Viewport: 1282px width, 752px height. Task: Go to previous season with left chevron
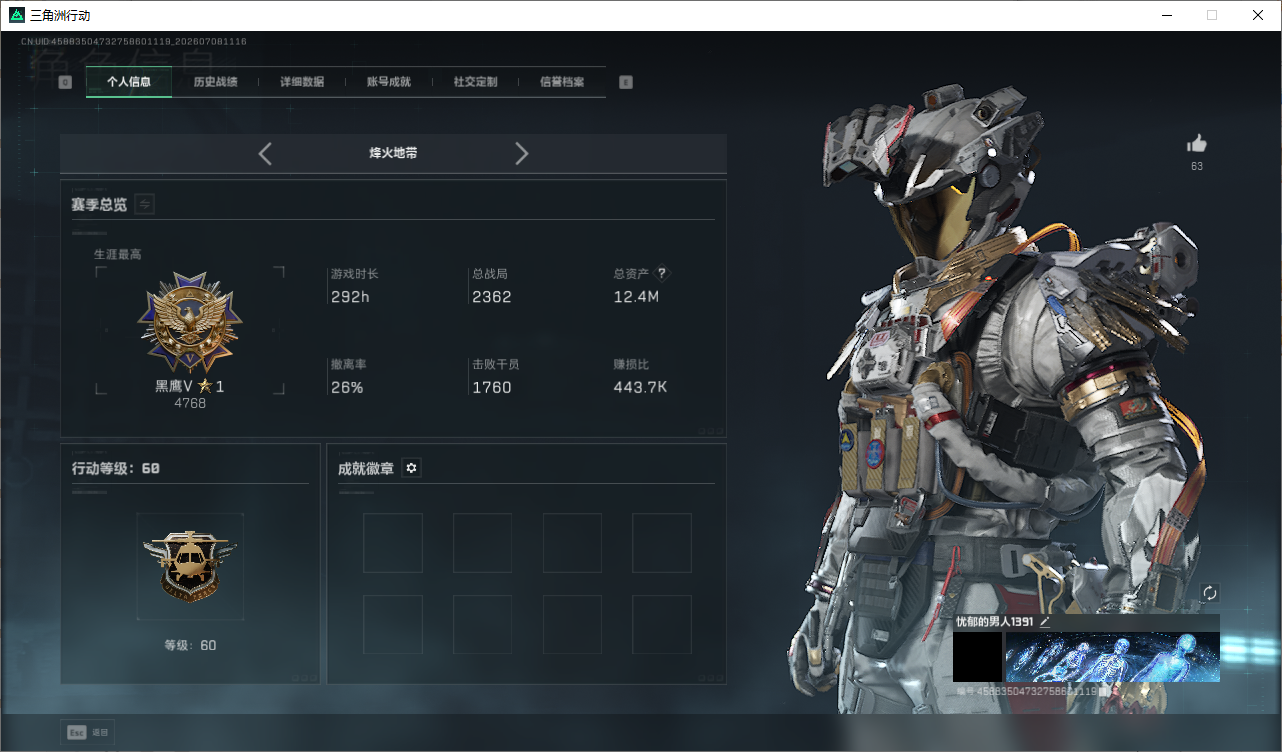click(x=265, y=153)
